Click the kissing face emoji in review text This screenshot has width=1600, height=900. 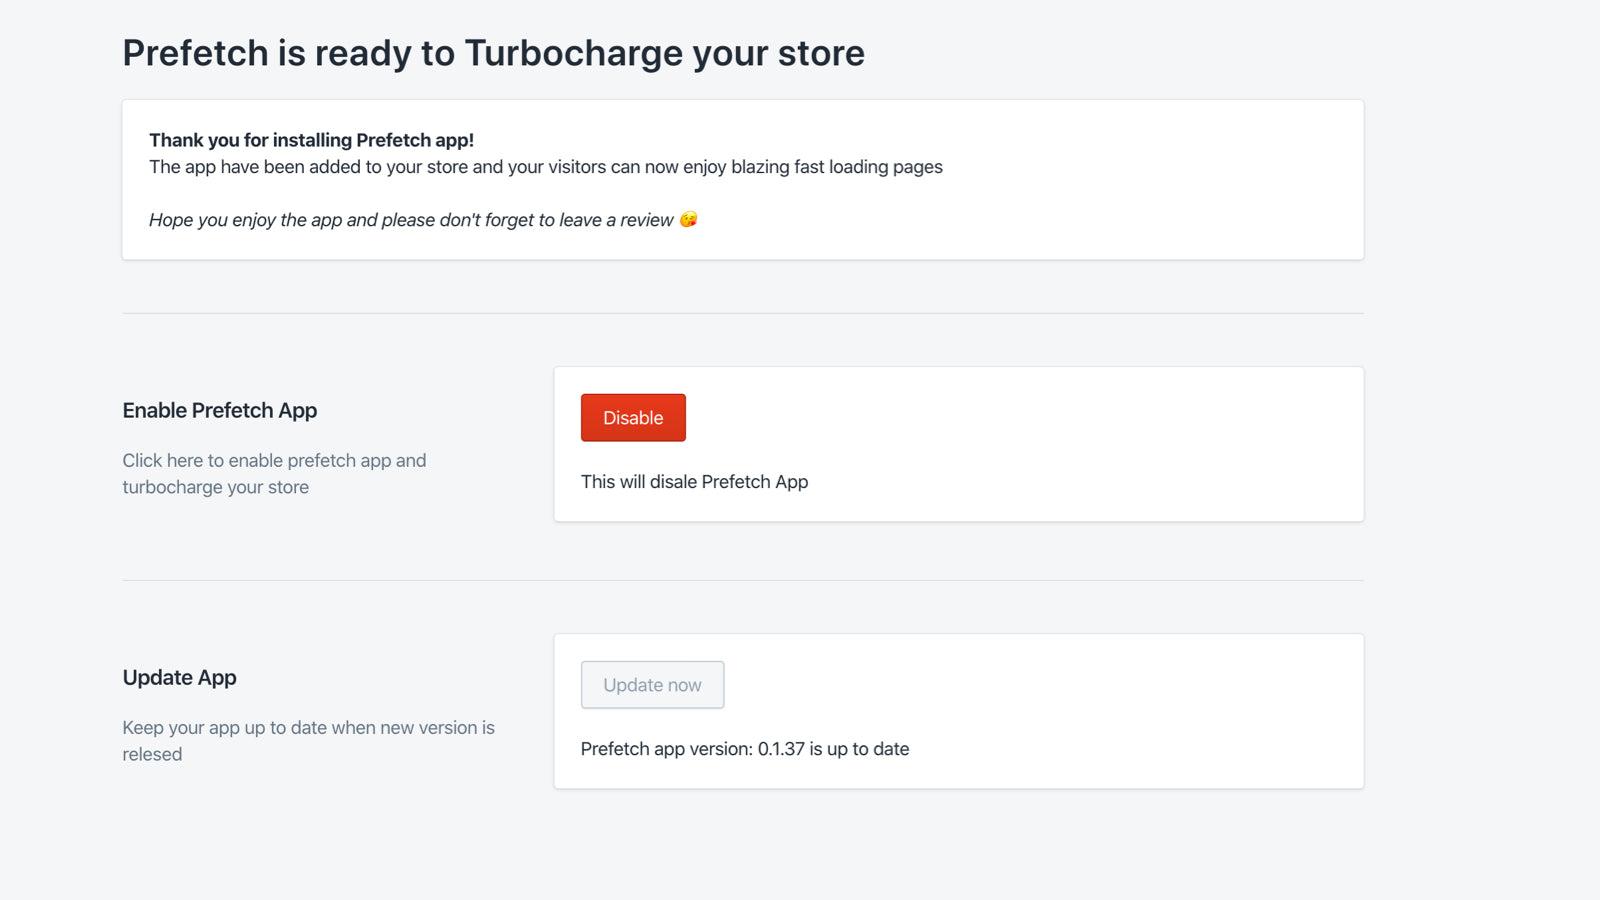point(690,219)
